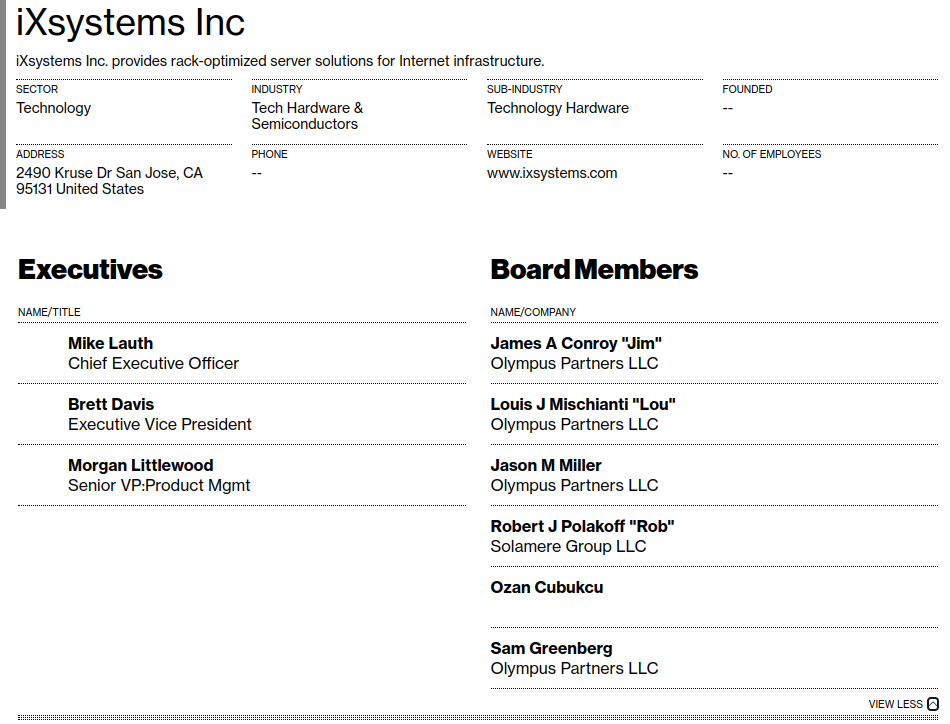
Task: Click Solamere Group LLC company name
Action: pos(568,546)
